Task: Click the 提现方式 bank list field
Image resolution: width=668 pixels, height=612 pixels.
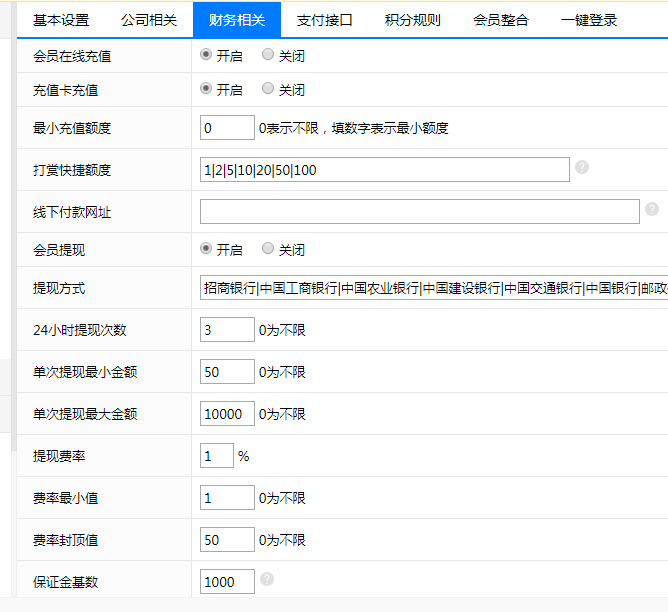Action: 433,288
